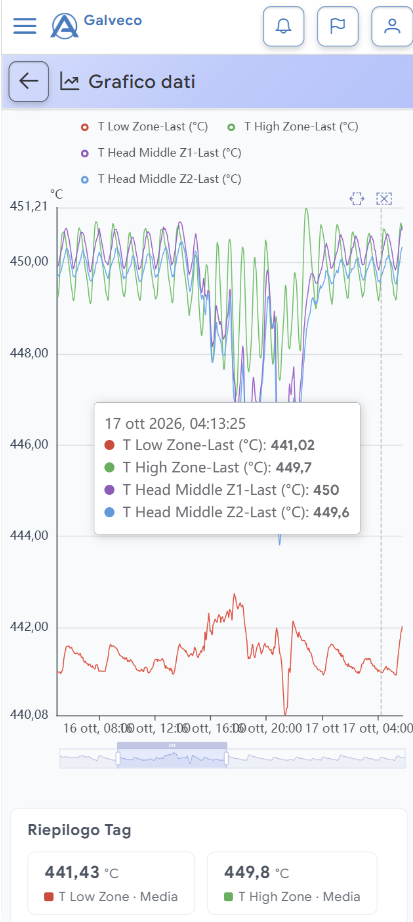Click the 17 ott, 04:00 x-axis label
The height and width of the screenshot is (922, 413).
(x=377, y=729)
